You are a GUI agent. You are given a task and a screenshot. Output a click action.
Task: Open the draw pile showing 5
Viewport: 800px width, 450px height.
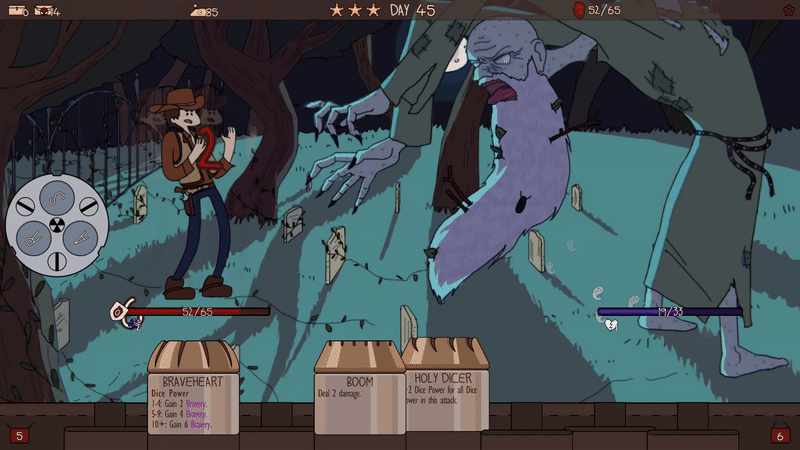click(18, 435)
